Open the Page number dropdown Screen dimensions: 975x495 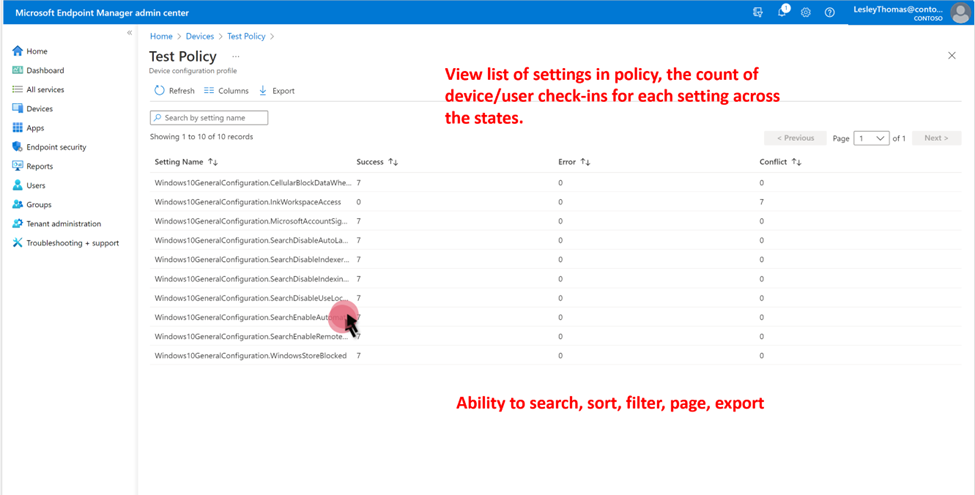click(872, 138)
